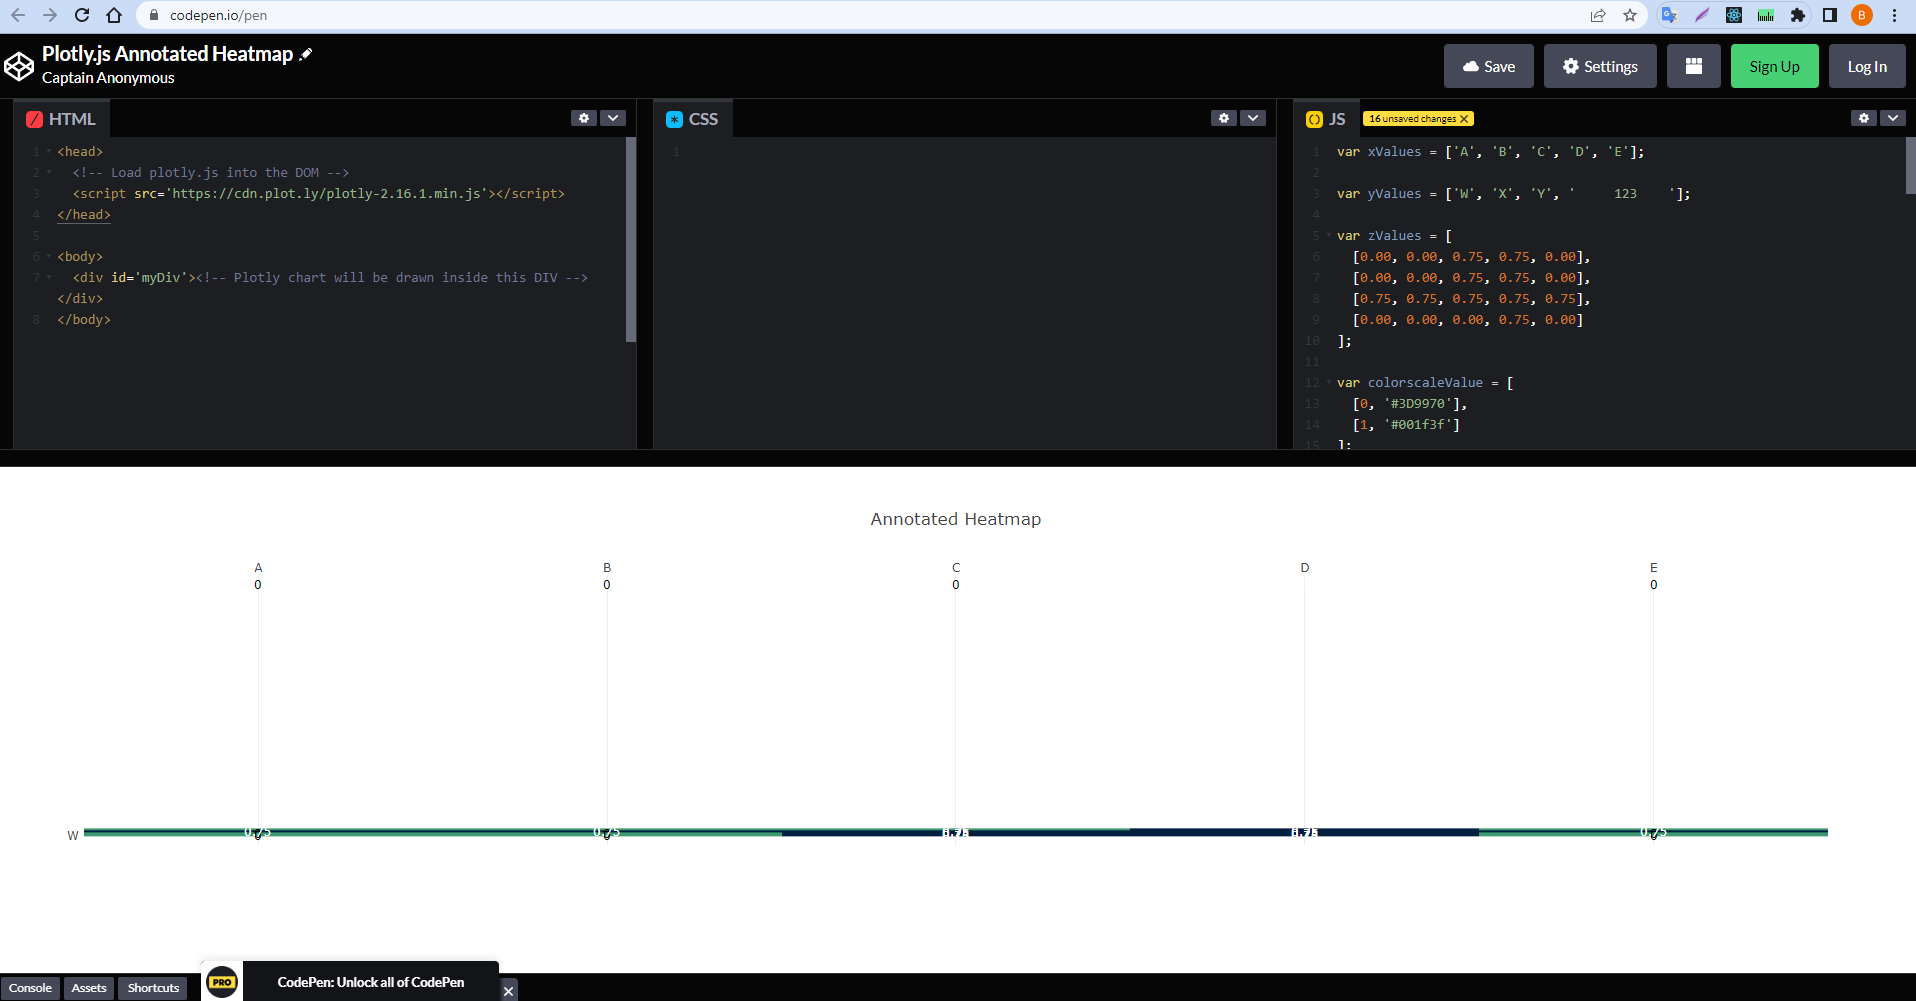1916x1001 pixels.
Task: Open the Shortcuts tab
Action: [x=152, y=987]
